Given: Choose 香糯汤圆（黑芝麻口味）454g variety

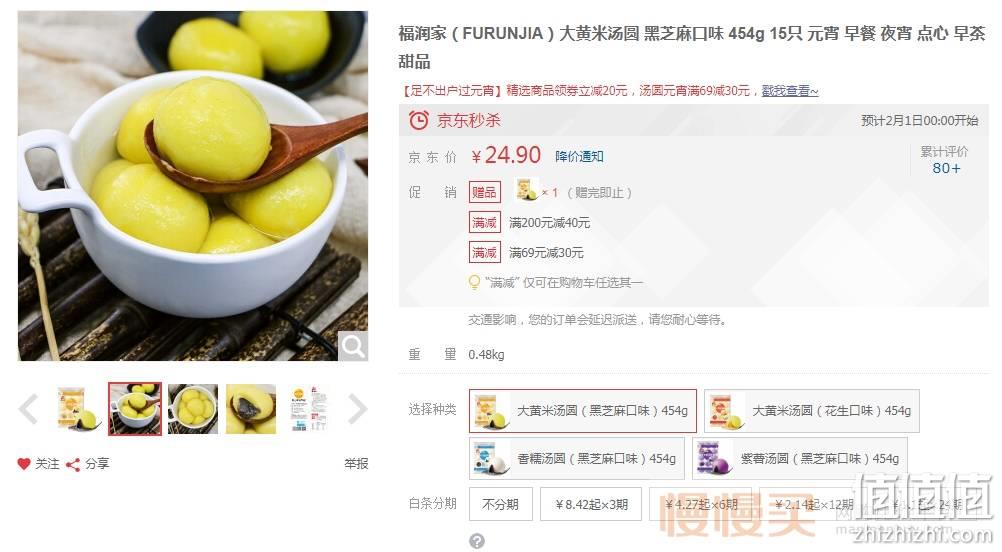Looking at the screenshot, I should (x=576, y=458).
